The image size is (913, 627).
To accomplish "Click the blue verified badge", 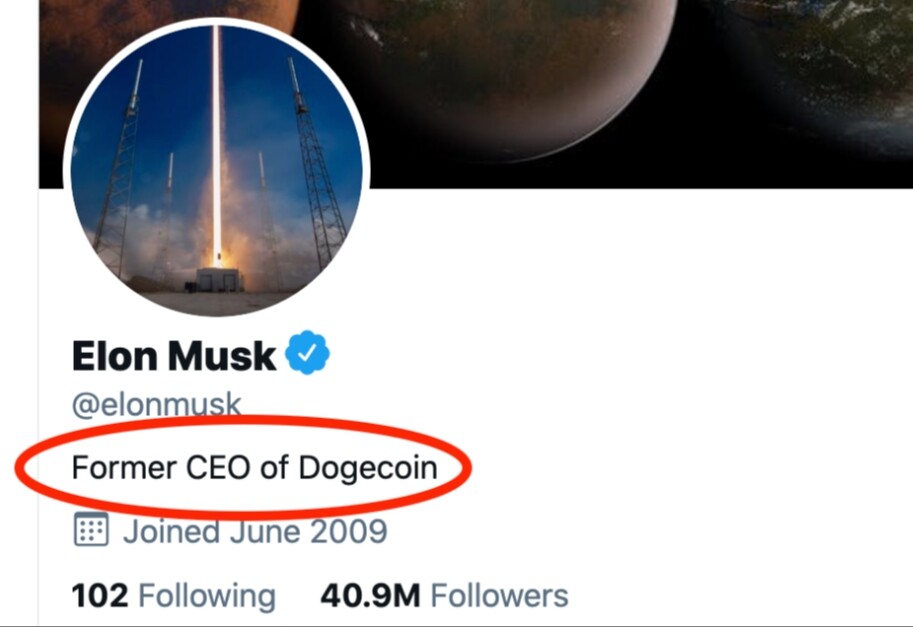I will point(307,352).
